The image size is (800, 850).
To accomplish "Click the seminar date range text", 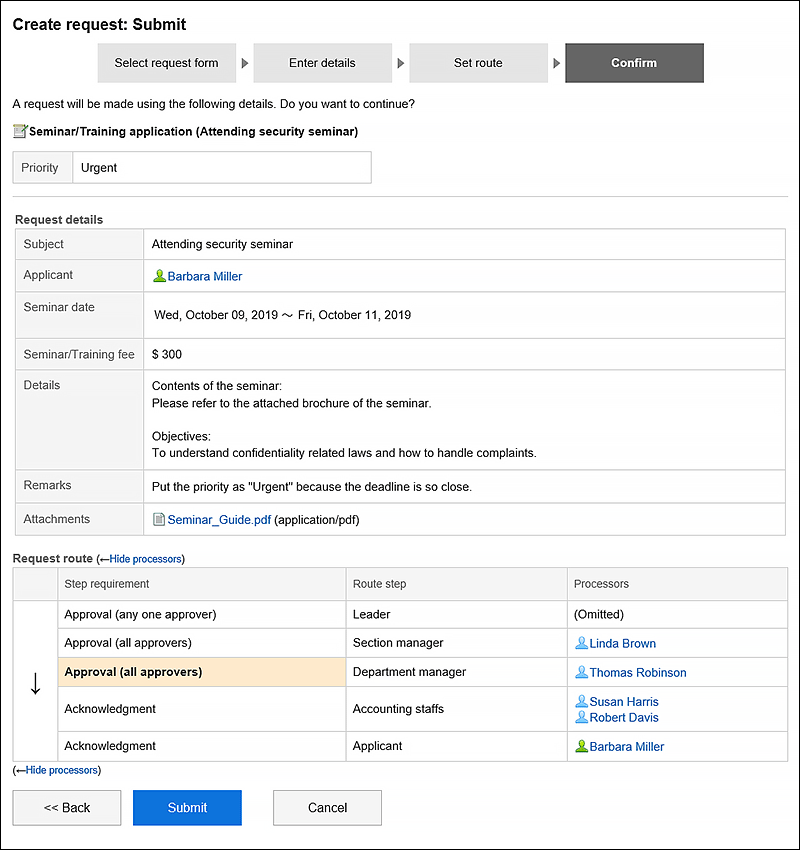I will click(282, 315).
